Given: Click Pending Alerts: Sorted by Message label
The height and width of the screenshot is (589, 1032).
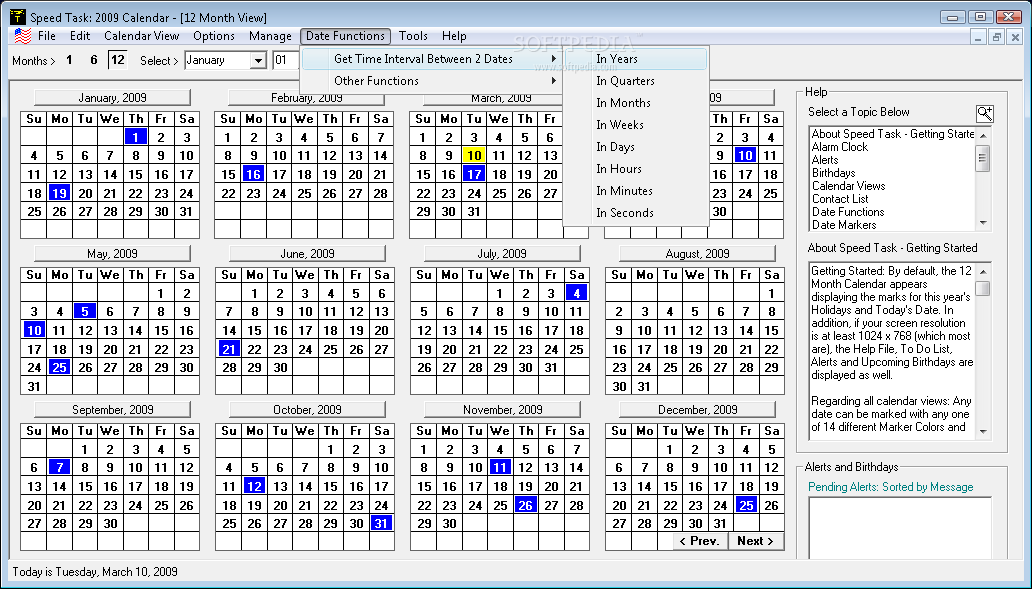Looking at the screenshot, I should 890,487.
